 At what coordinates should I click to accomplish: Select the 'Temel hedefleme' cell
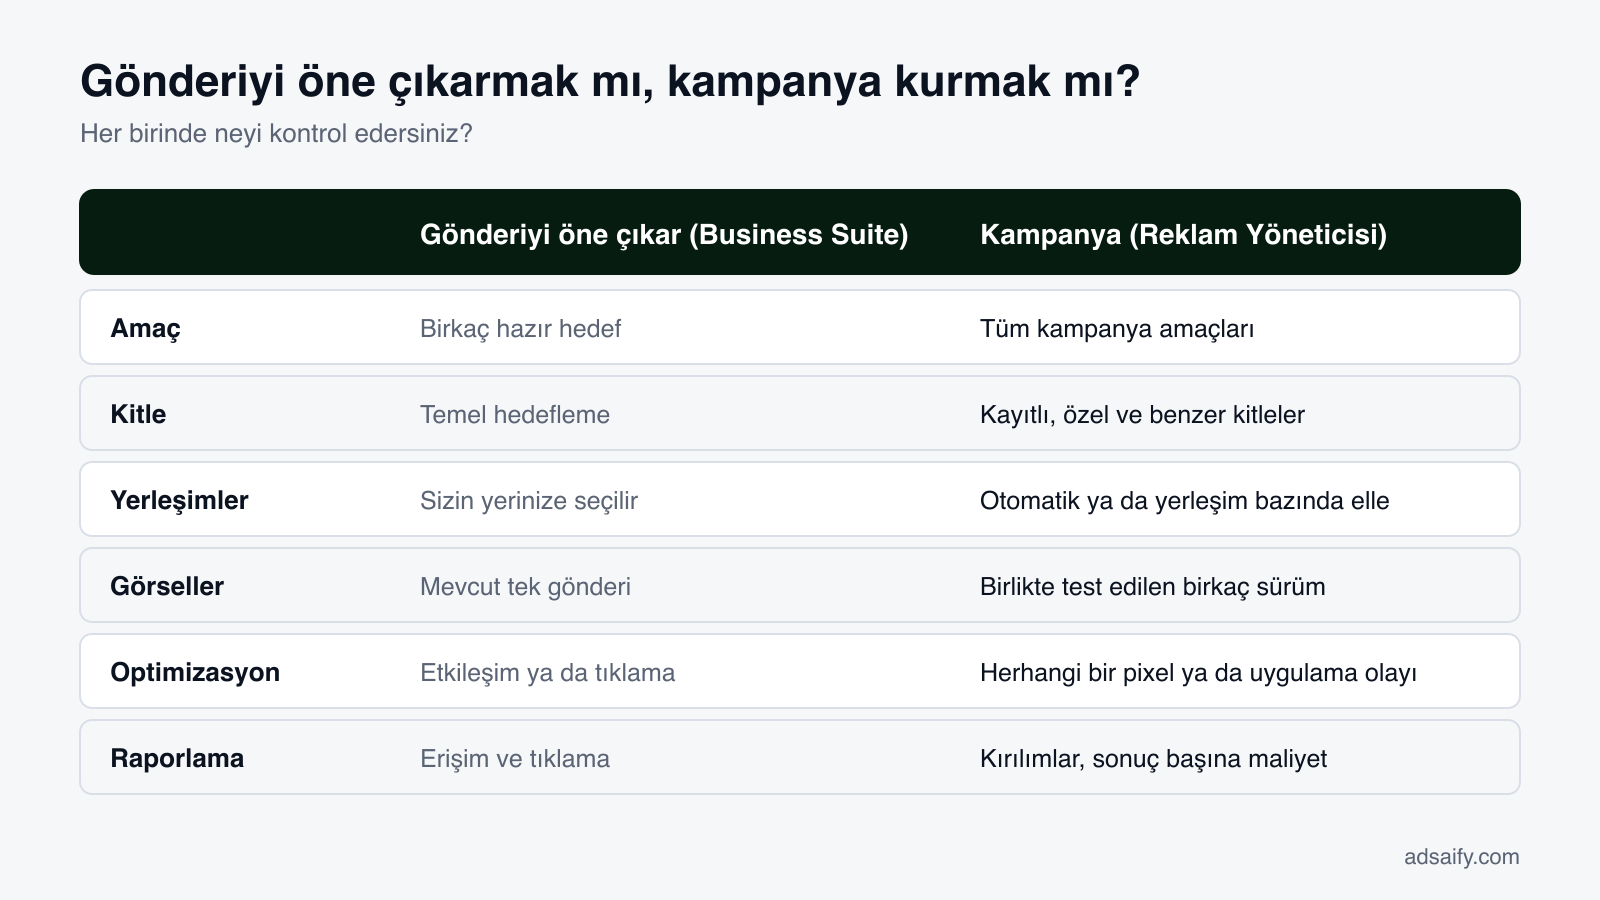coord(515,414)
